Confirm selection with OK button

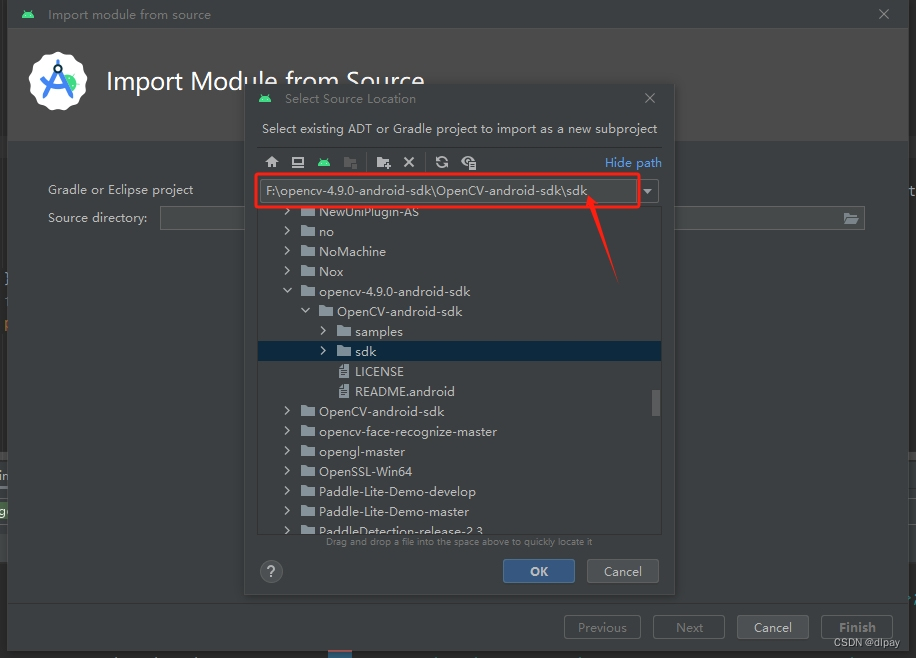click(539, 571)
